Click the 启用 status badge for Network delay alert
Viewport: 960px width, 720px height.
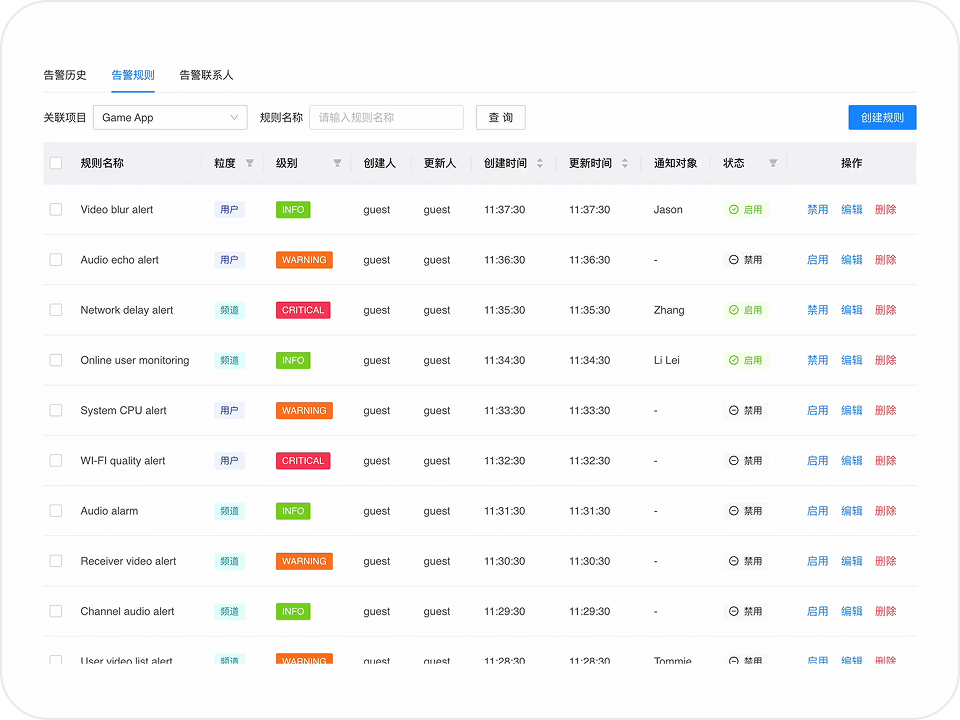[746, 310]
